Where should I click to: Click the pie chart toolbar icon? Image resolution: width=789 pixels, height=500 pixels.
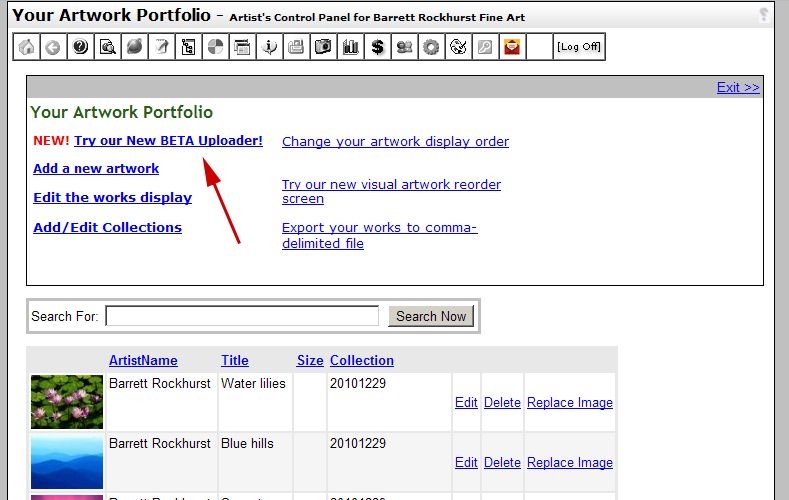215,47
